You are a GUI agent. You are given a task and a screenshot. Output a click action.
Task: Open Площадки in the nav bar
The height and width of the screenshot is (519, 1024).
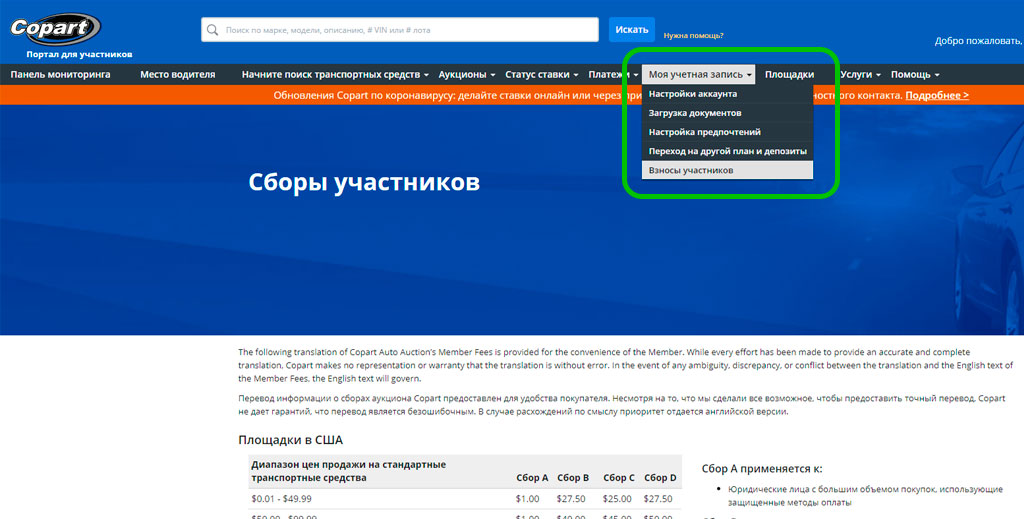[790, 74]
